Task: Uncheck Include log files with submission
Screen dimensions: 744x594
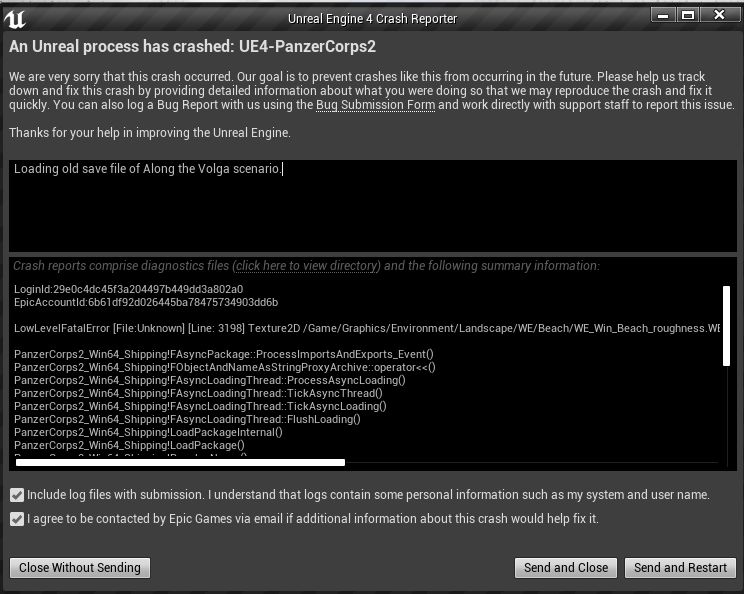Action: pos(17,495)
